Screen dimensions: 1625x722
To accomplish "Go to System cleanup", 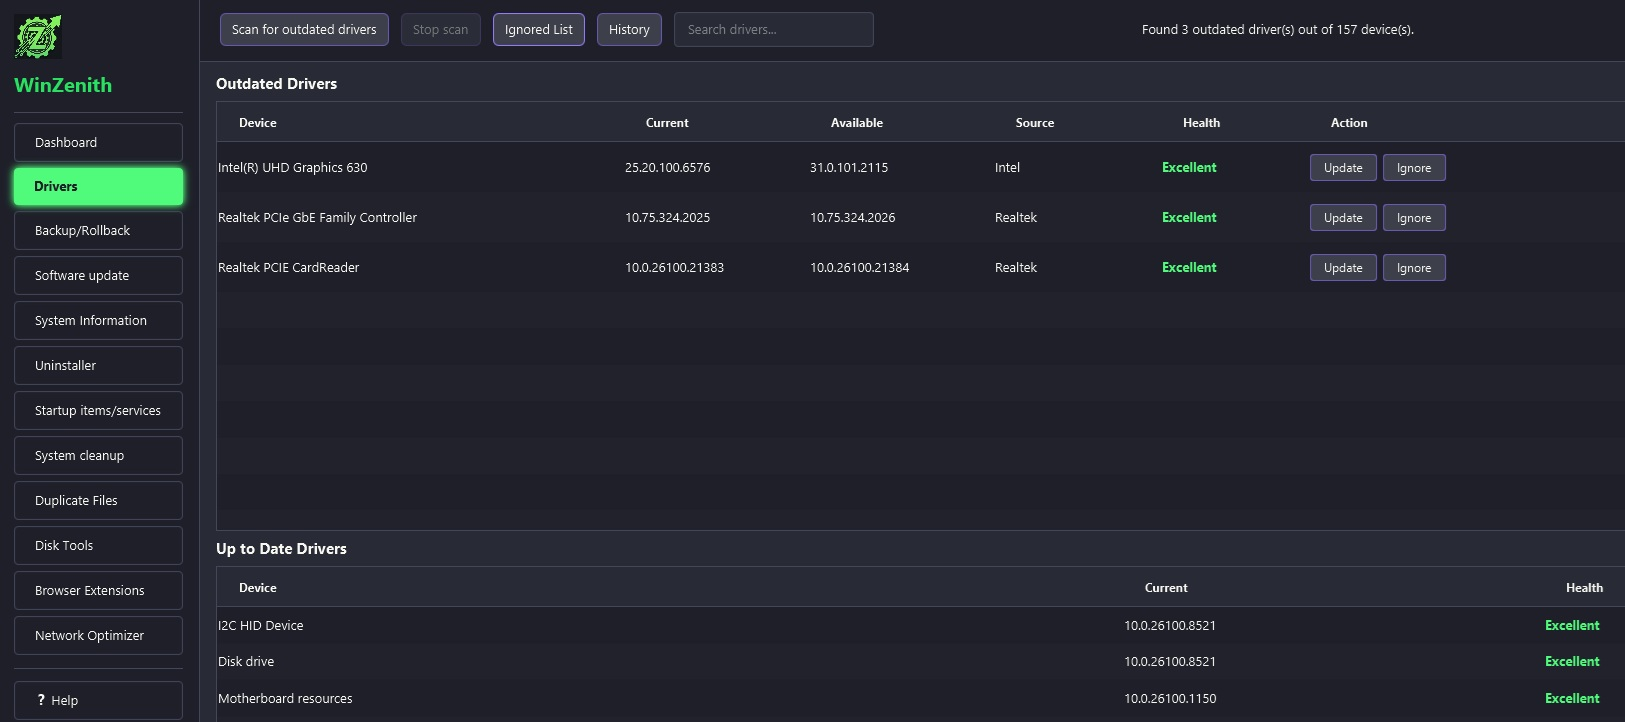I will coord(98,455).
